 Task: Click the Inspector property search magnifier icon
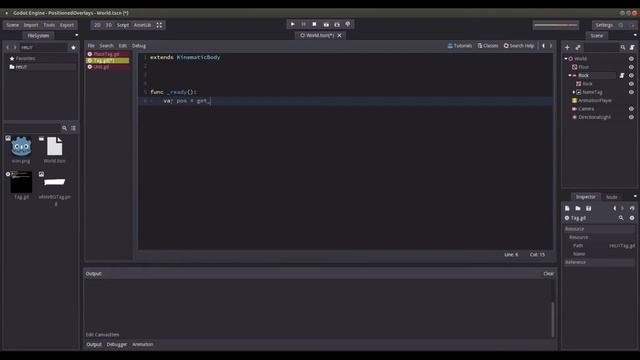pos(621,218)
